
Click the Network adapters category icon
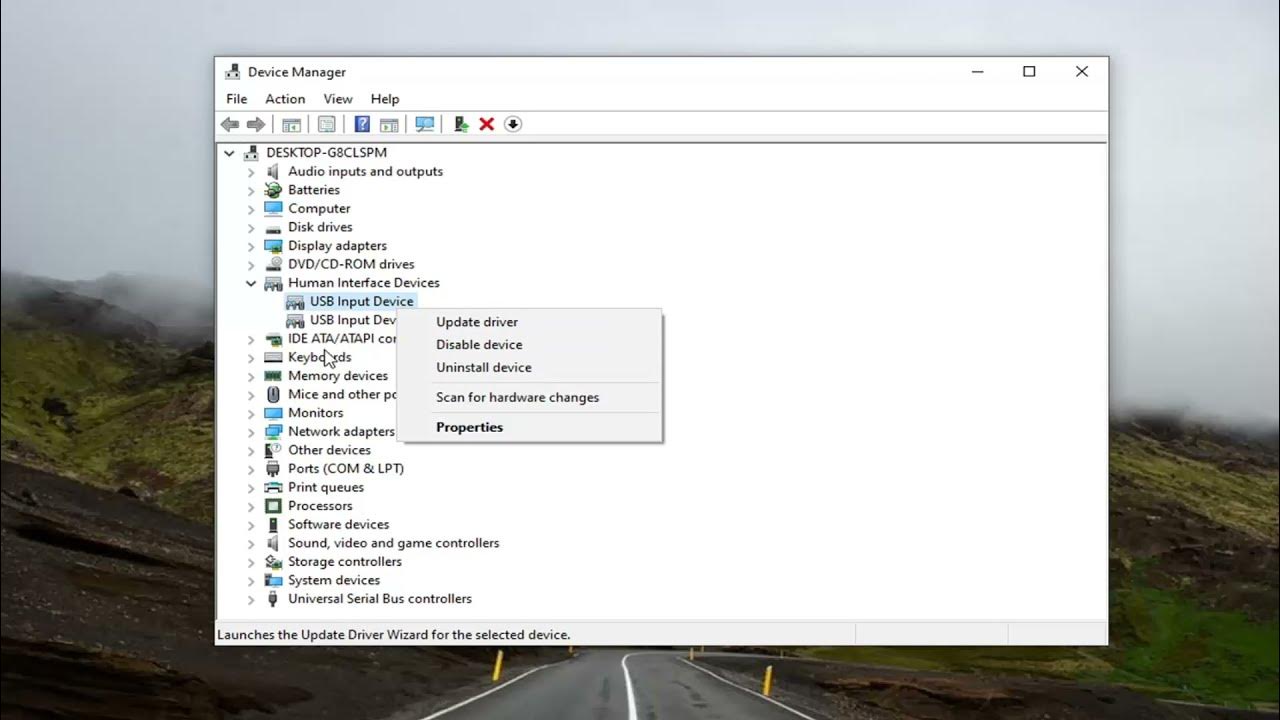pyautogui.click(x=273, y=432)
